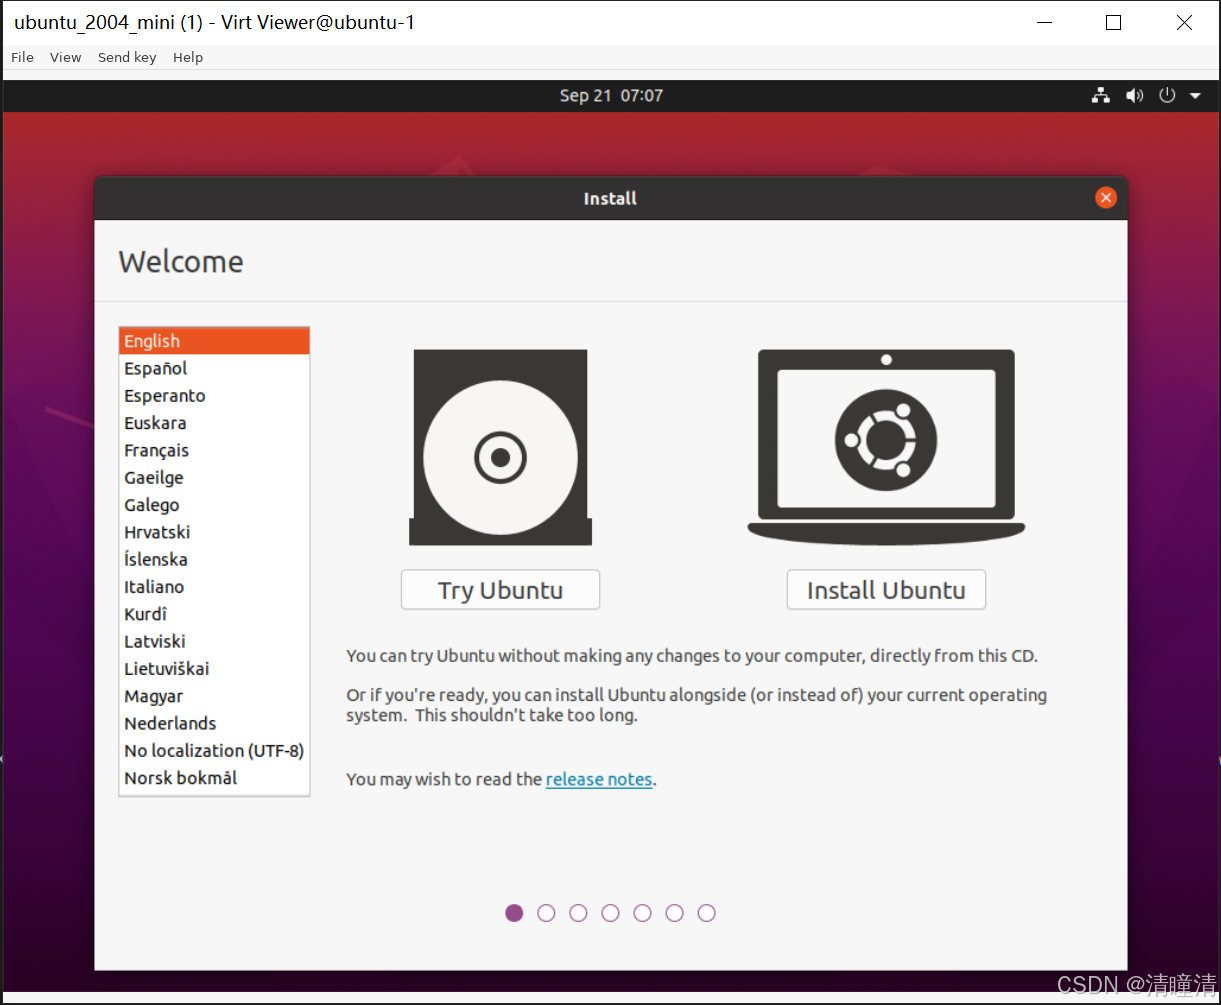
Task: Select Magyar in the language list
Action: click(x=214, y=696)
